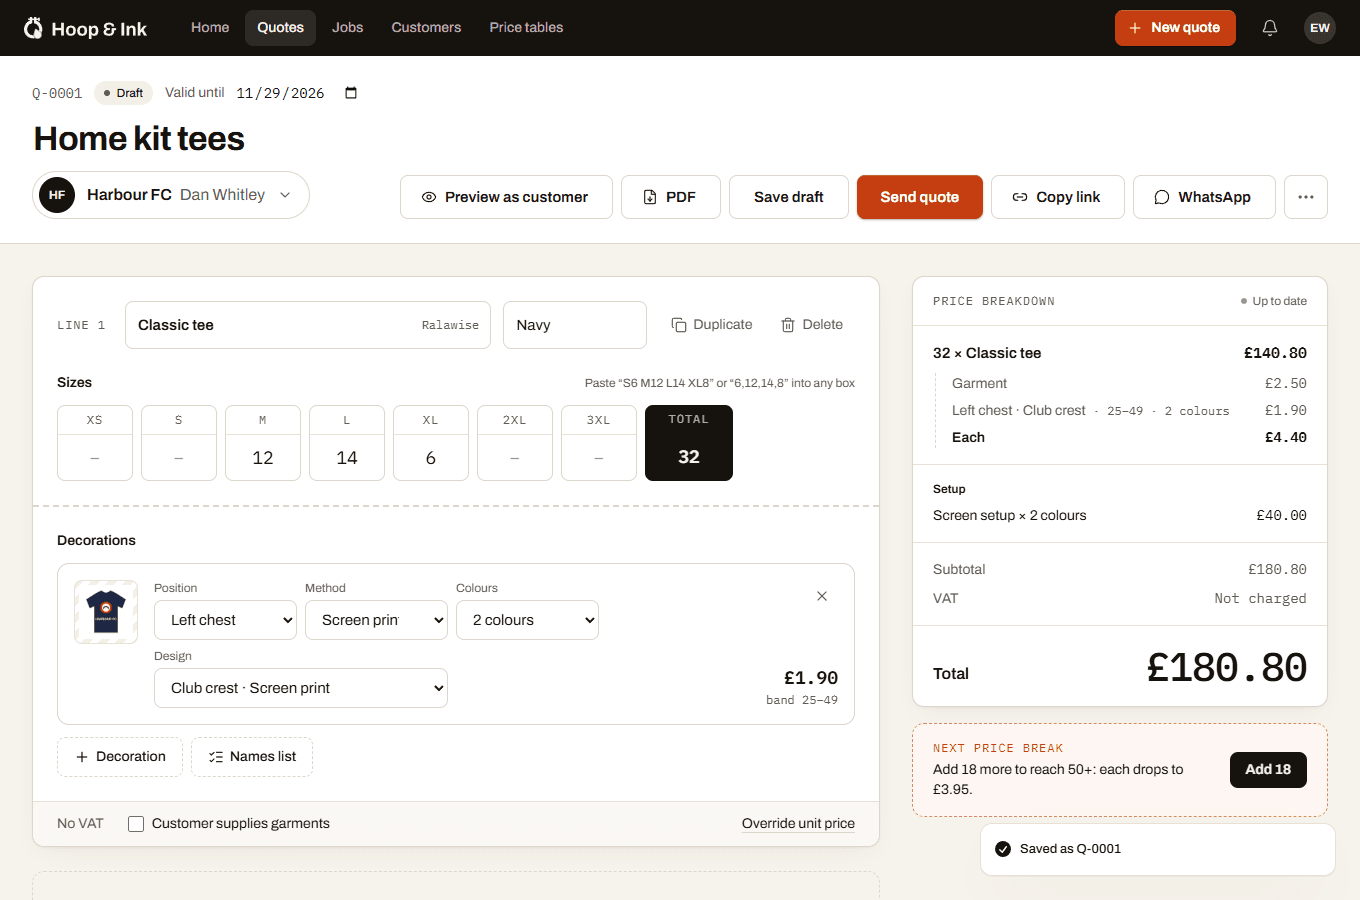Copy the quote link
This screenshot has height=900, width=1360.
1058,197
